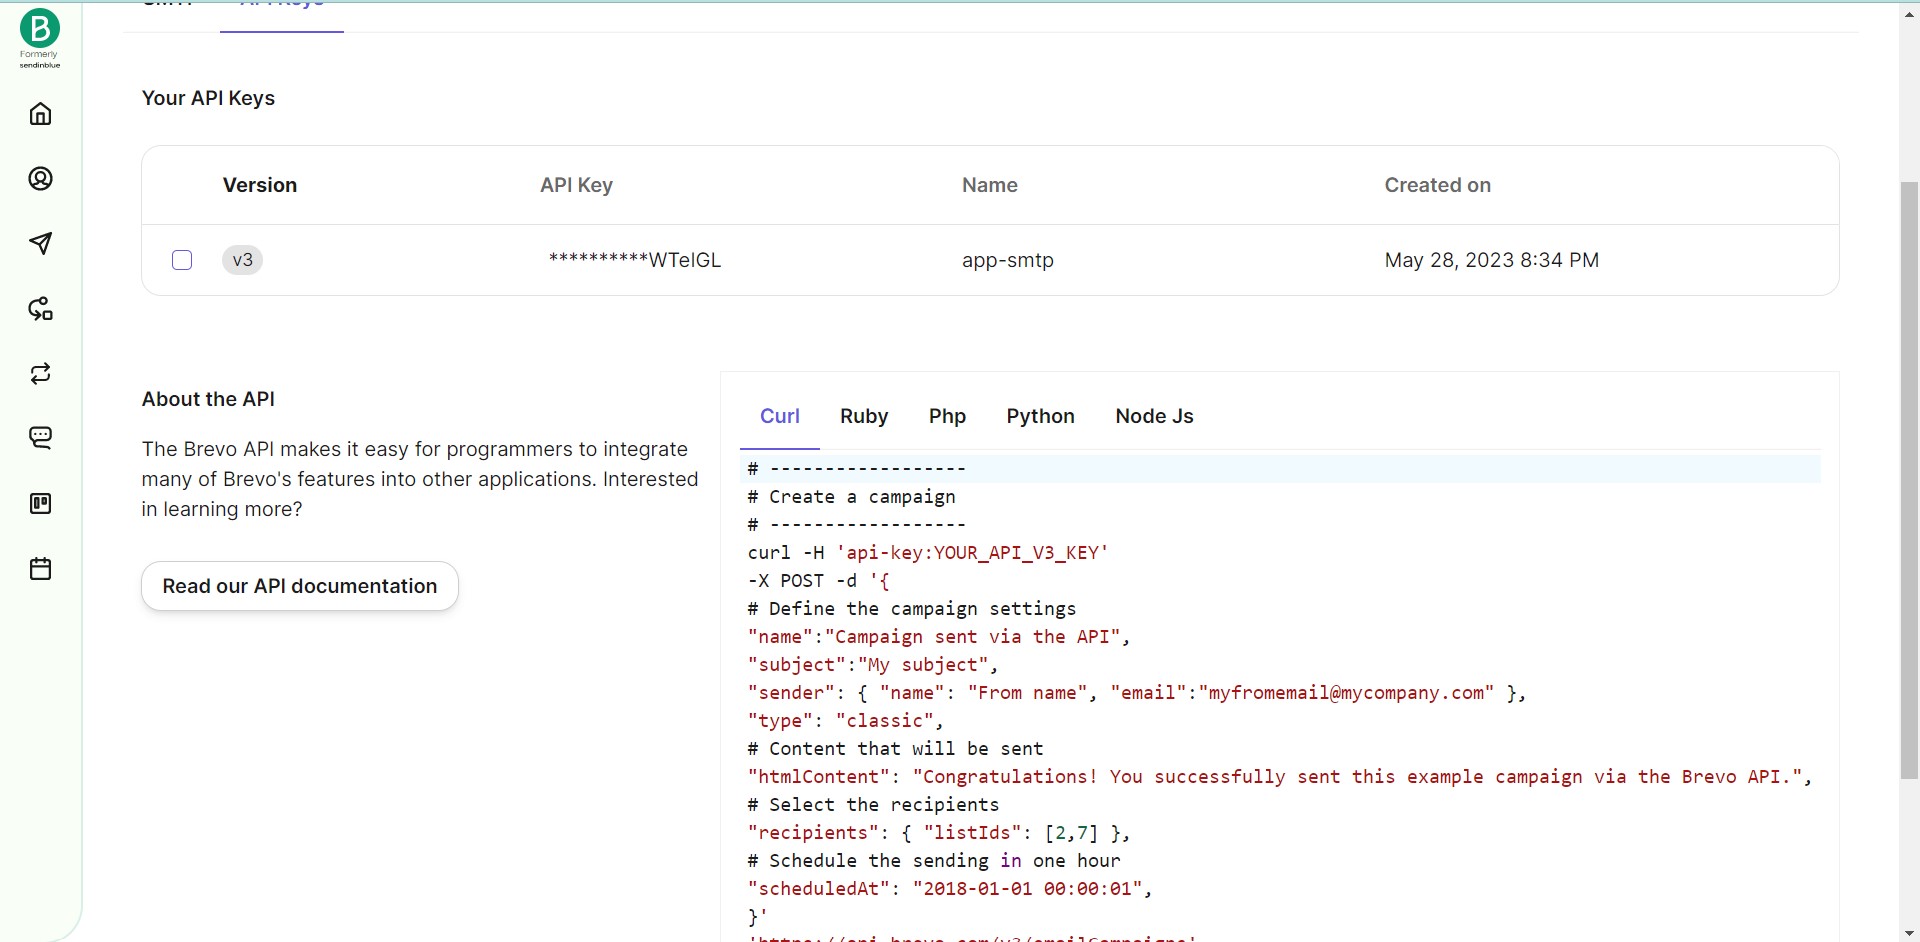
Task: Click the "sender" code line
Action: tap(1137, 693)
